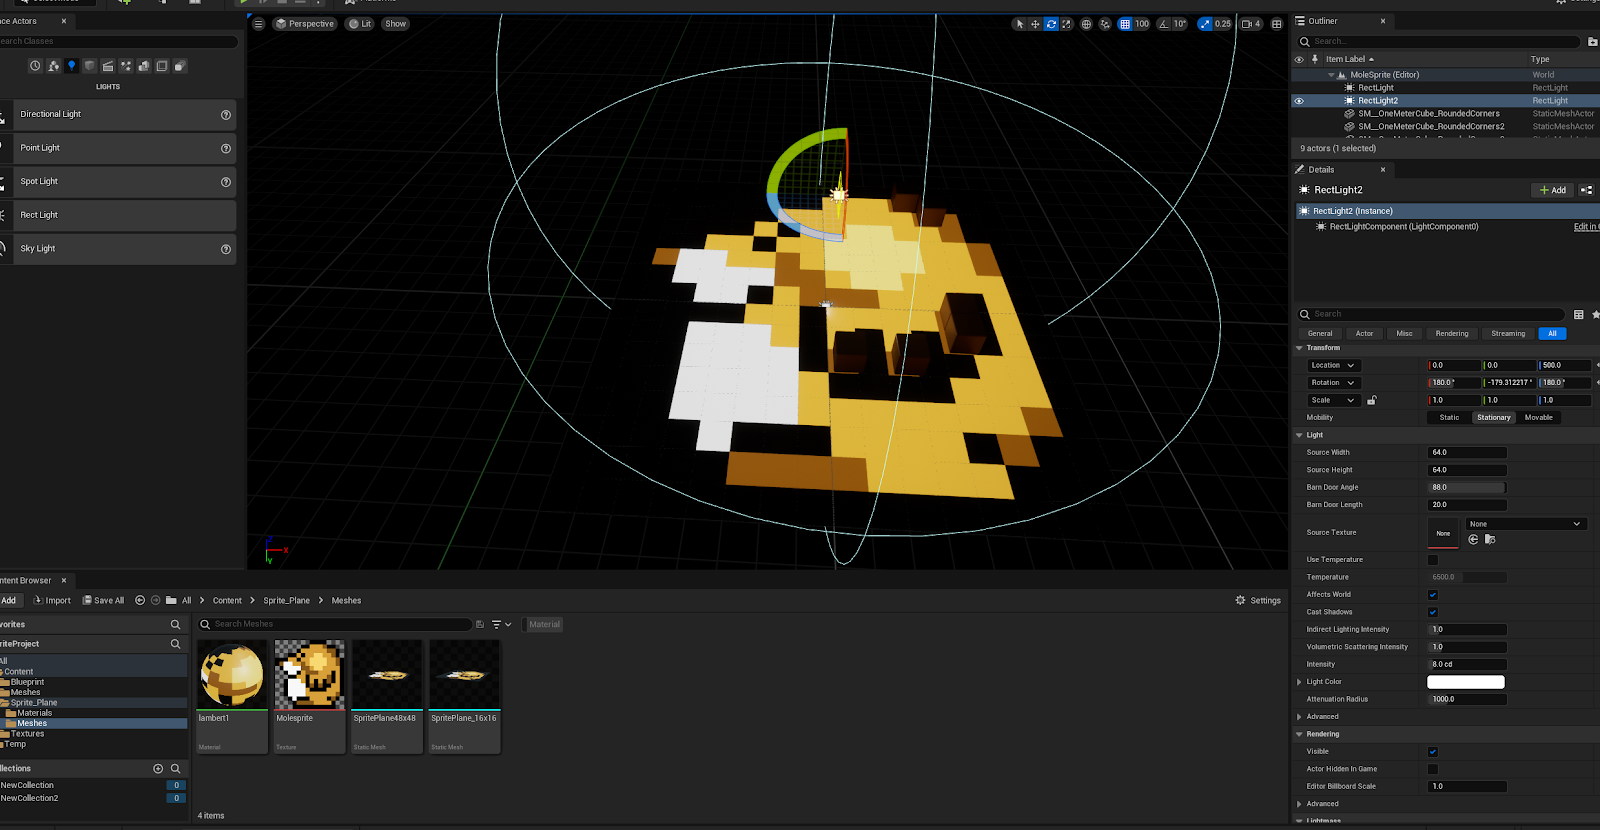Enable Use Temperature checkbox
This screenshot has height=830, width=1600.
(1433, 560)
